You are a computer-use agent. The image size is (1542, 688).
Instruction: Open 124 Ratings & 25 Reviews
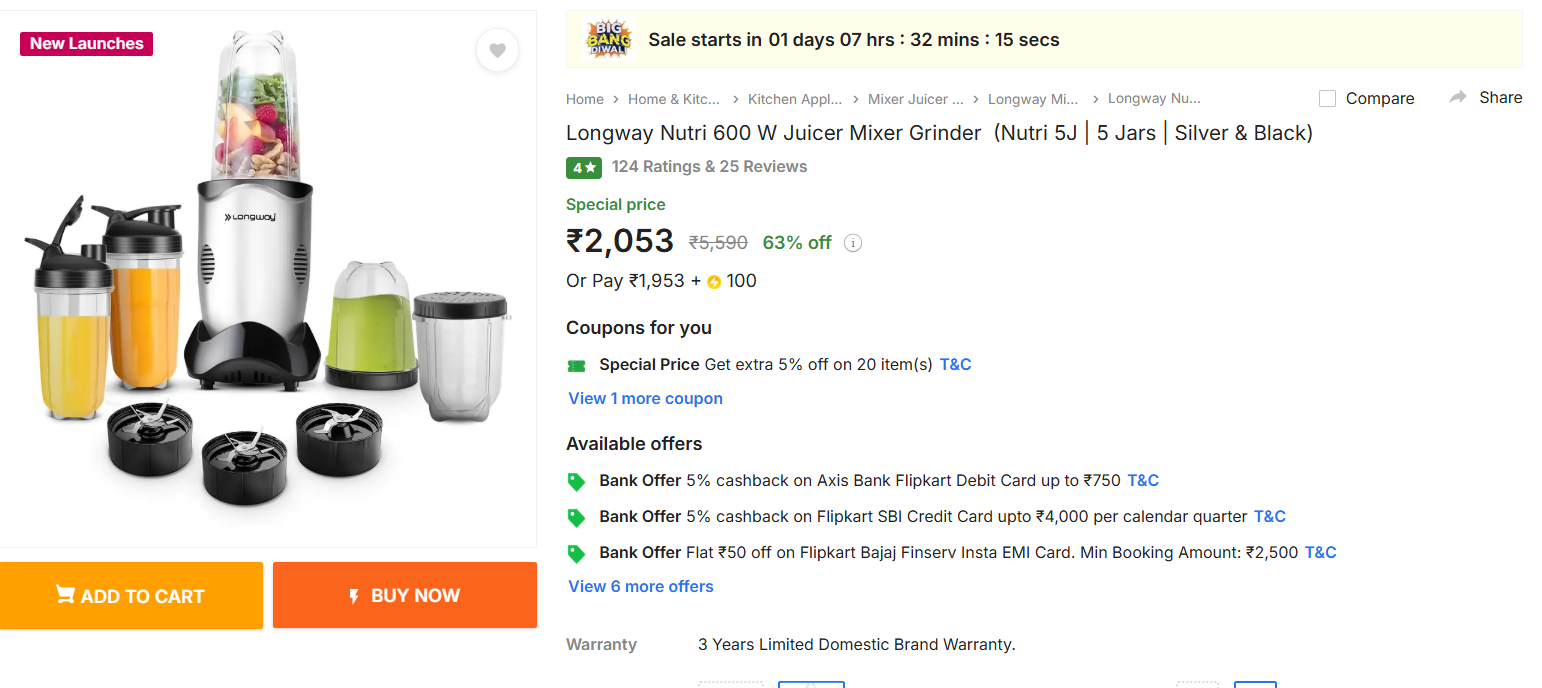pyautogui.click(x=709, y=167)
